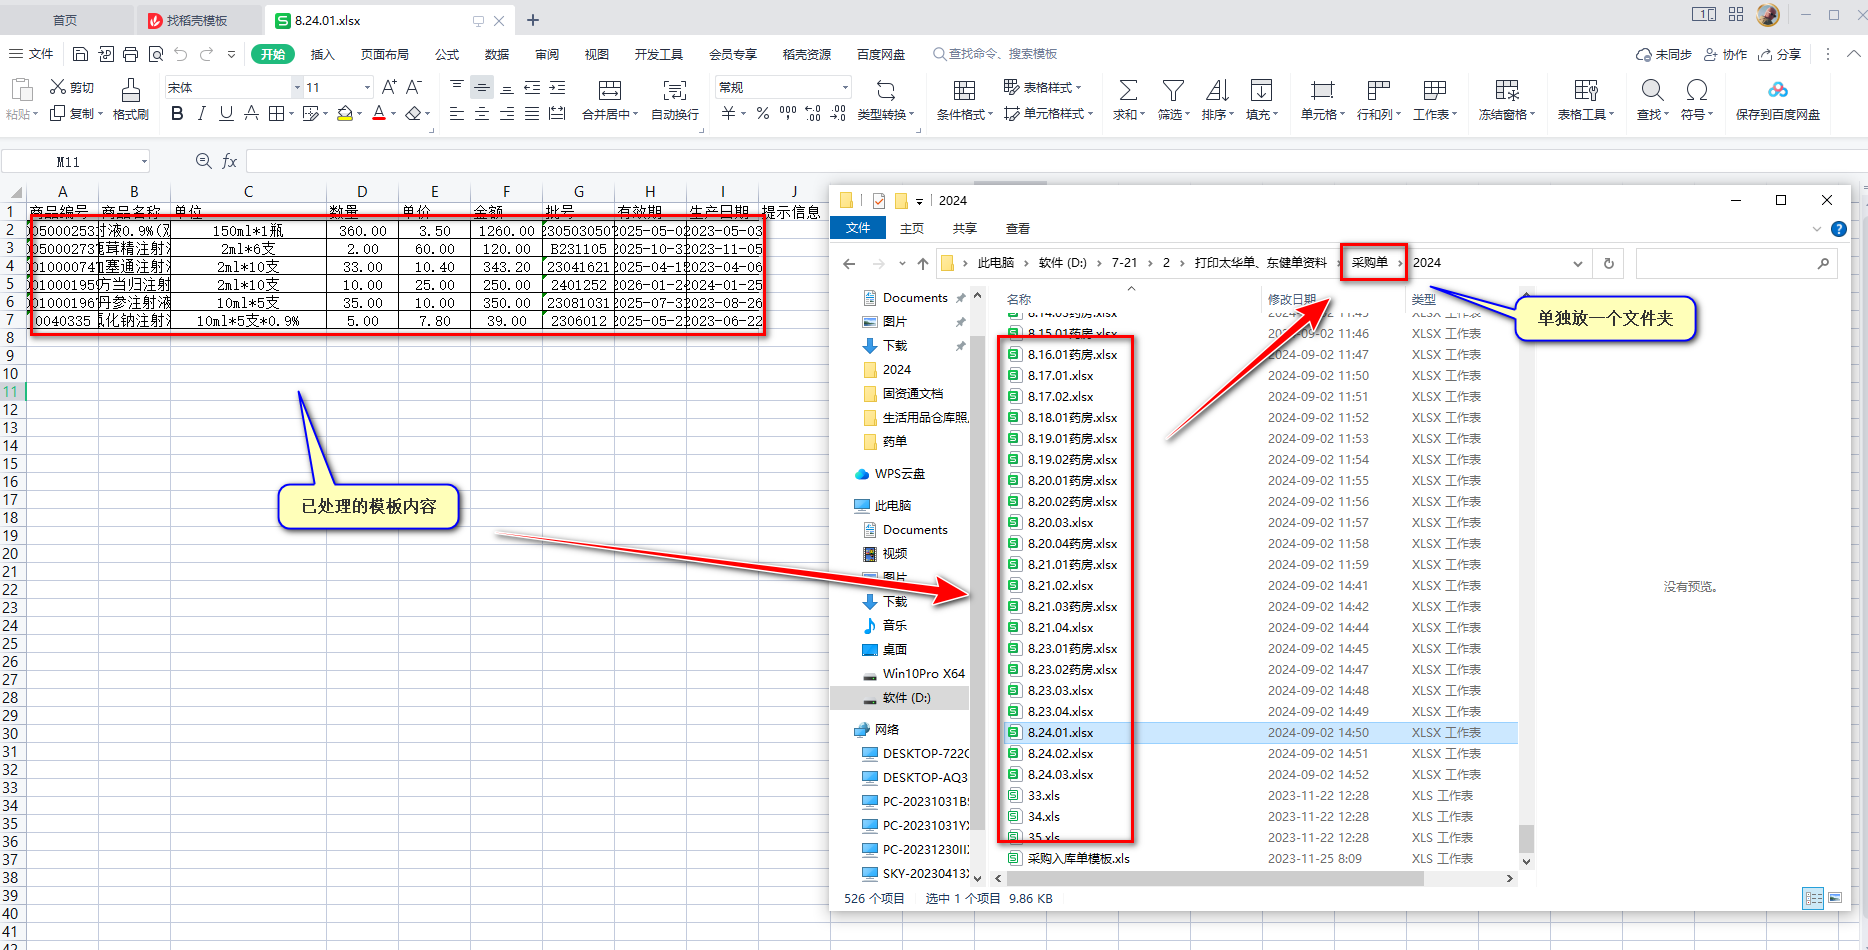Click the fill color highlight swatch
This screenshot has height=950, width=1868.
click(345, 114)
